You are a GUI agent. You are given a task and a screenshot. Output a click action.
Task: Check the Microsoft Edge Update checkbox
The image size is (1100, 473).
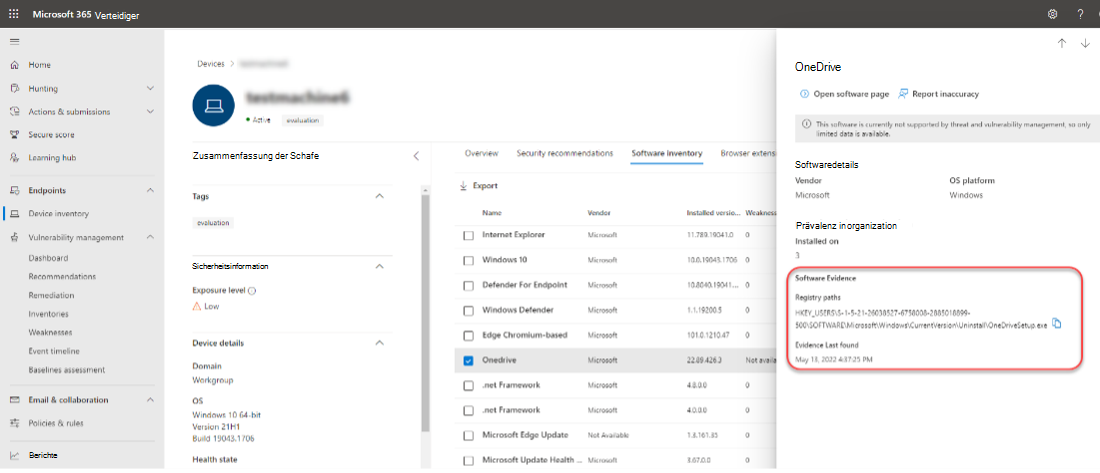[x=468, y=436]
